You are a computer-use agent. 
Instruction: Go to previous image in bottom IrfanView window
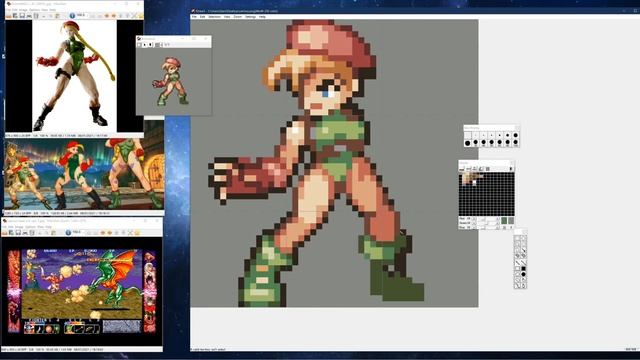click(x=102, y=233)
